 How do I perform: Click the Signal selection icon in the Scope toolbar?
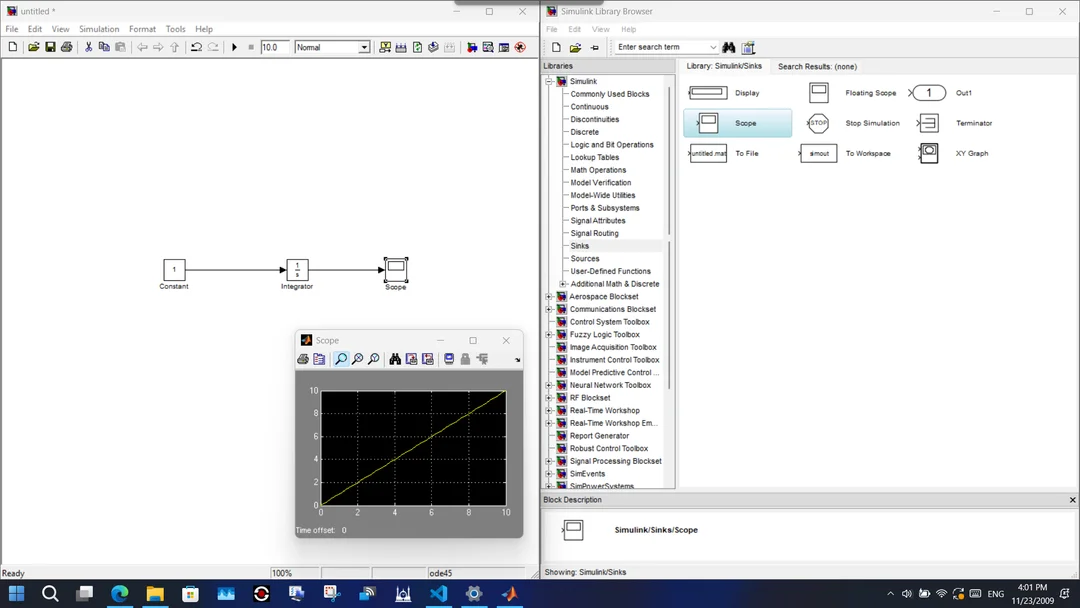[482, 359]
